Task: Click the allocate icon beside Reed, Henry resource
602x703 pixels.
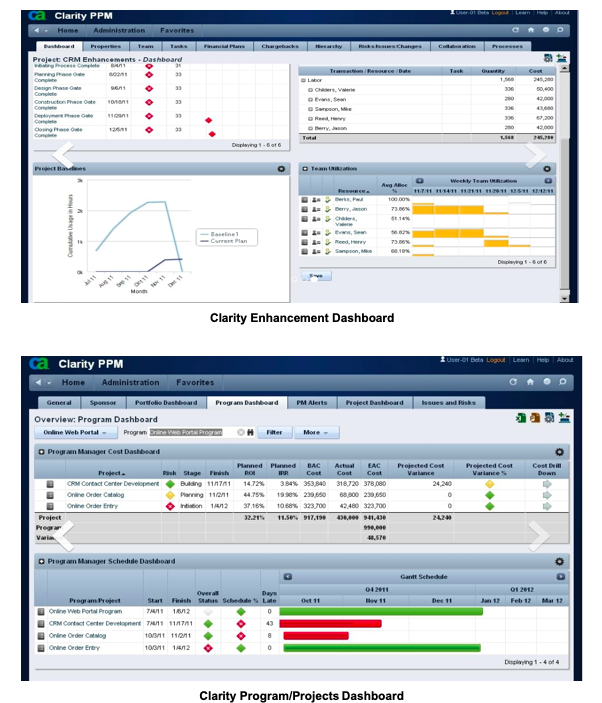Action: tap(328, 242)
